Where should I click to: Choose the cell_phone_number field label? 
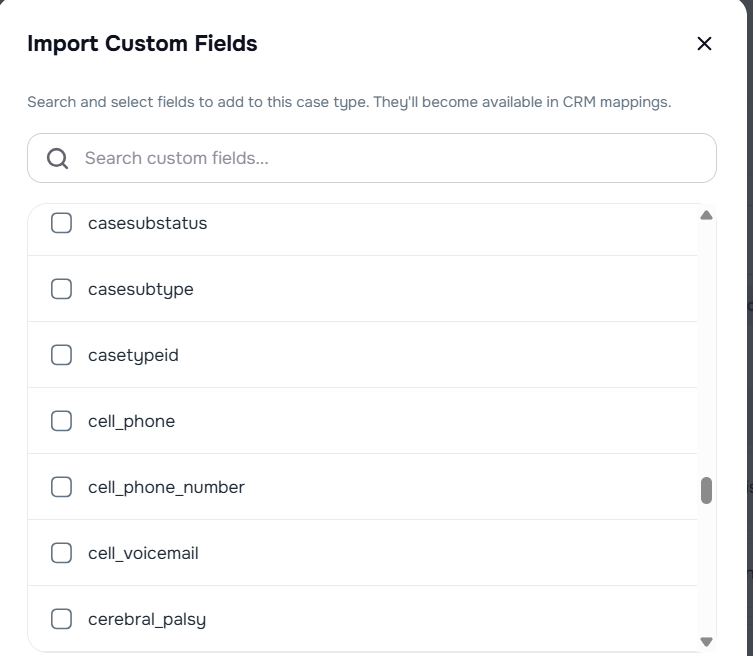[166, 487]
